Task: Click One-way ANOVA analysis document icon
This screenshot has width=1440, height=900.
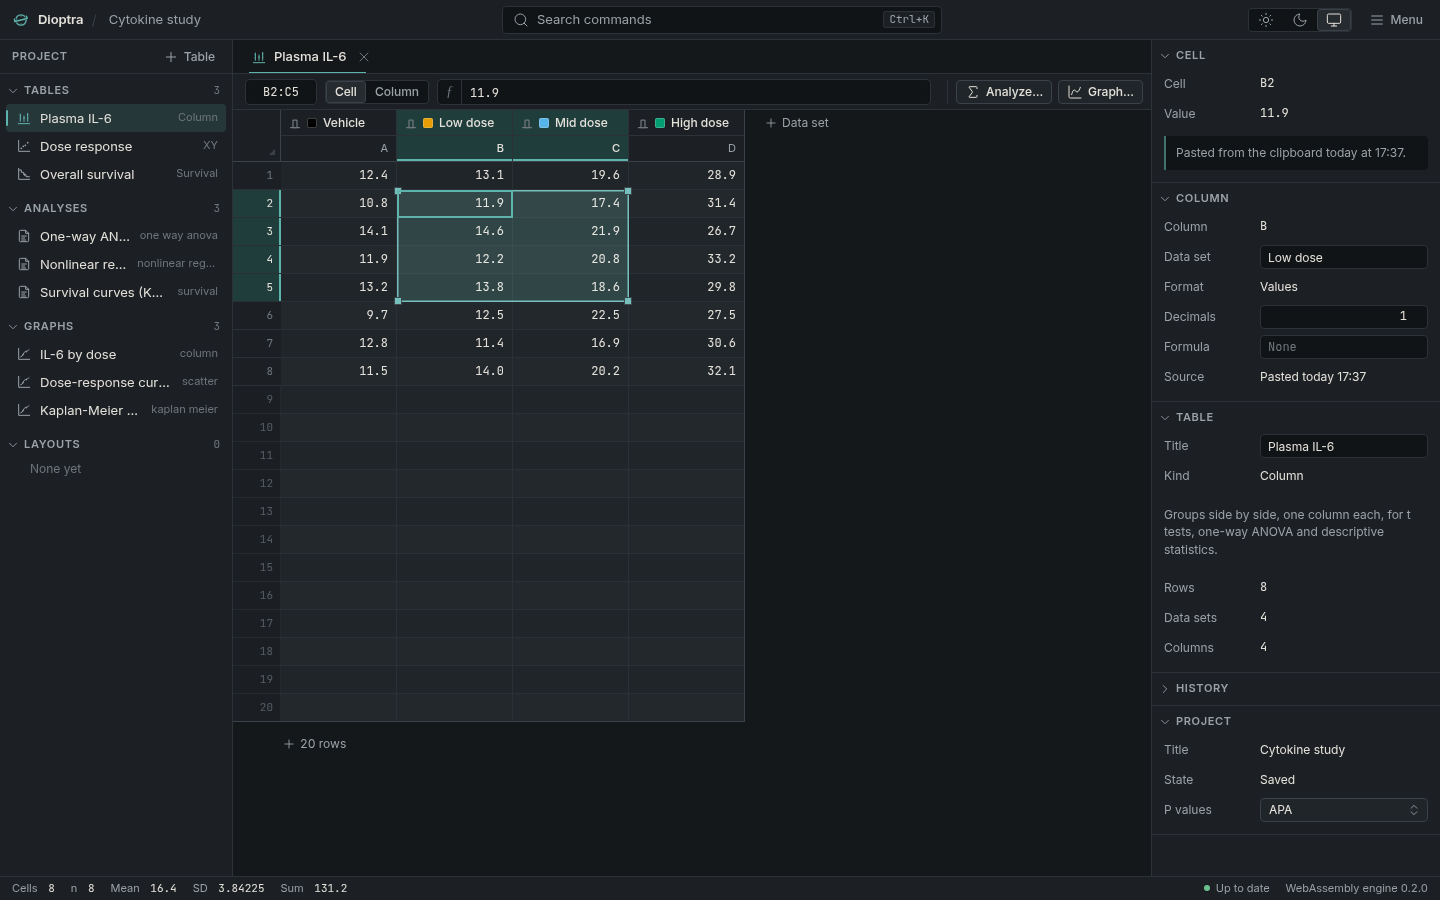Action: point(24,236)
